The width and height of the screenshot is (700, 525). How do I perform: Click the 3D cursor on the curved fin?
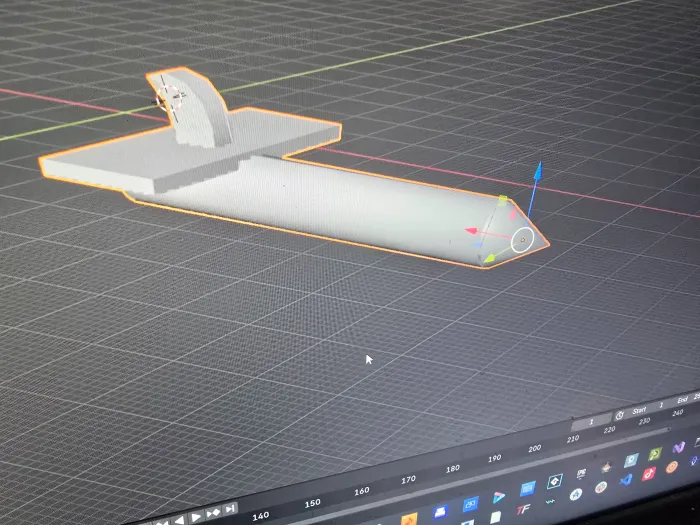click(169, 99)
